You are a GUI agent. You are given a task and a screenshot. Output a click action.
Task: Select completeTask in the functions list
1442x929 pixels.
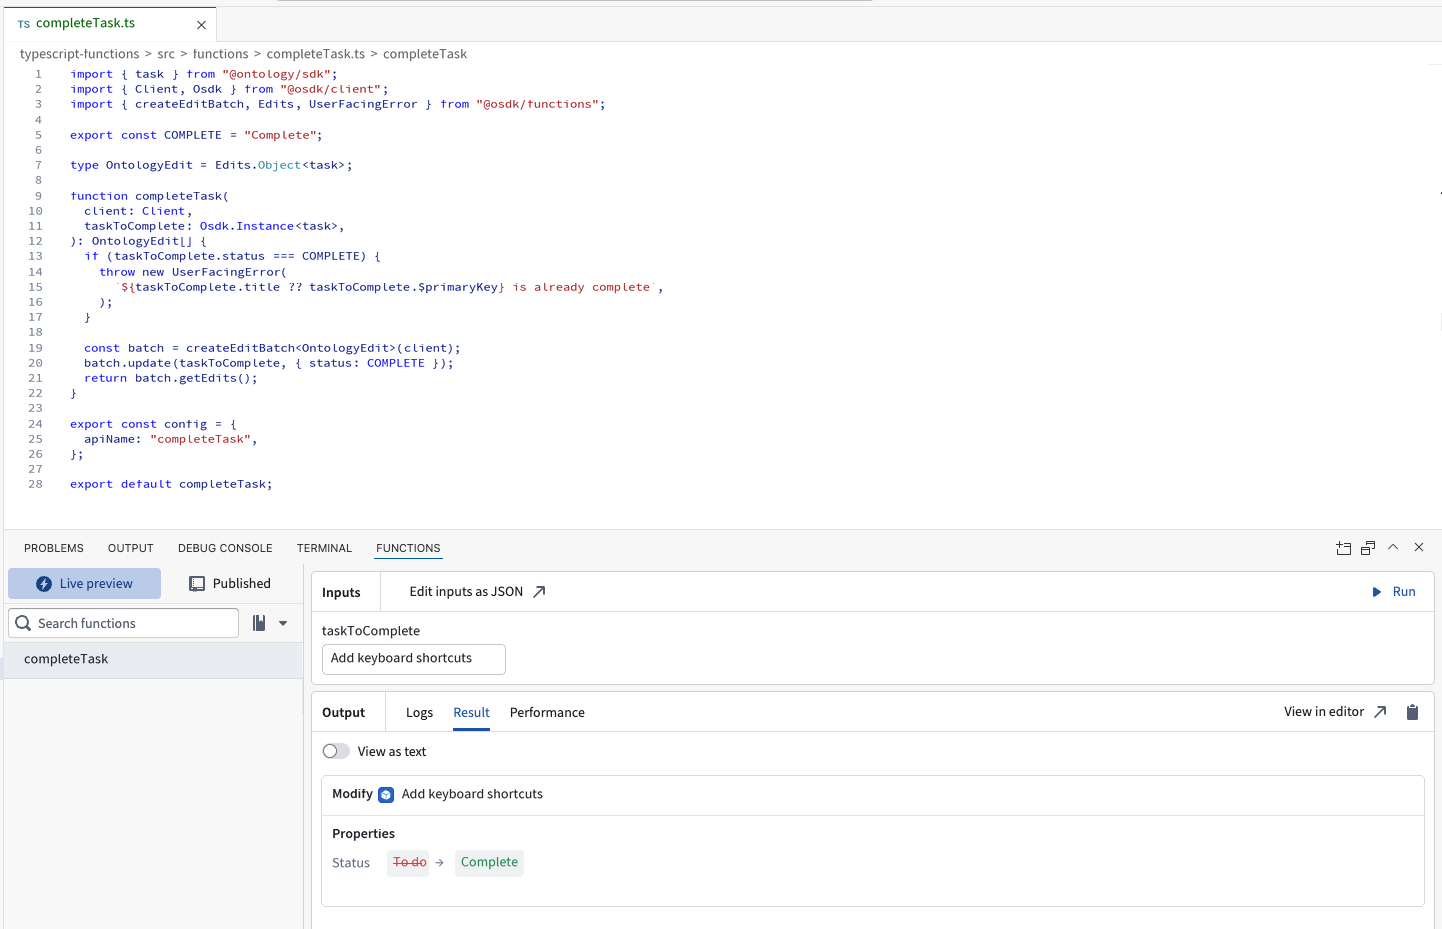coord(153,659)
